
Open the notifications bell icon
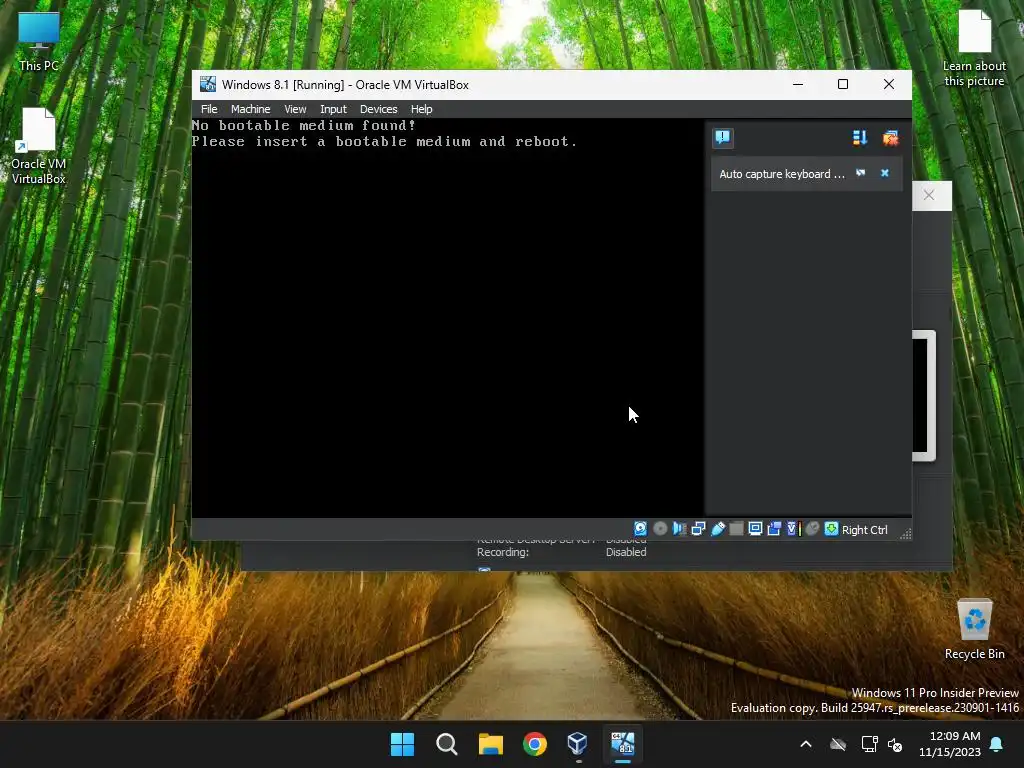tap(997, 744)
